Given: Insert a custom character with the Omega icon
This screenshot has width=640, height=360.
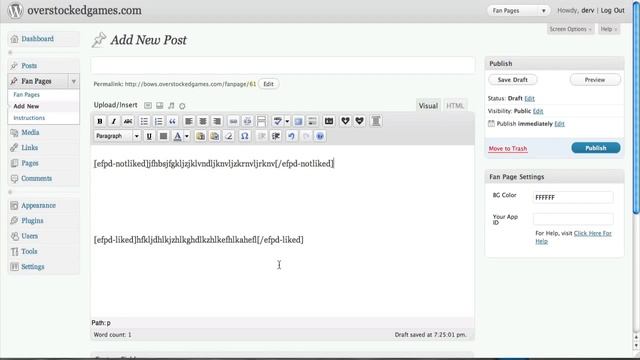Looking at the screenshot, I should [x=244, y=136].
